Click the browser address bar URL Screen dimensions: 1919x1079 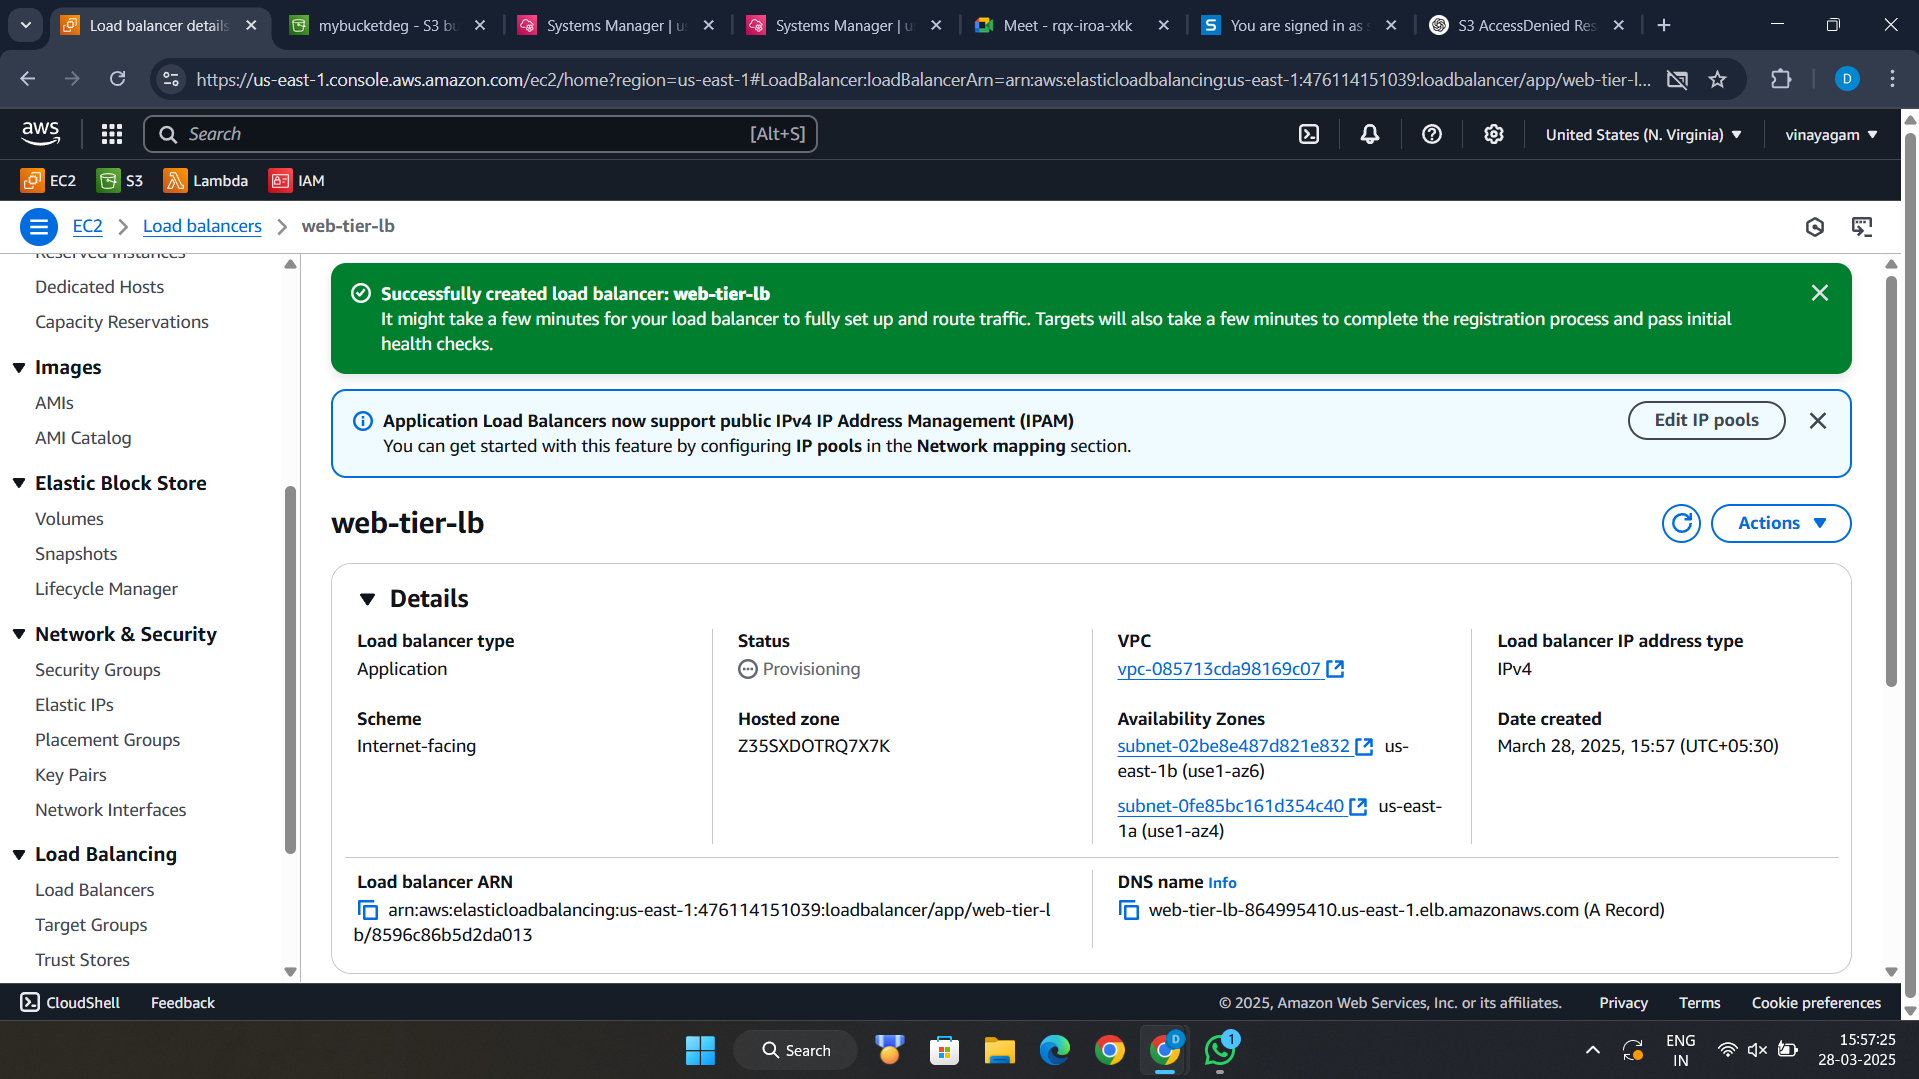[922, 79]
